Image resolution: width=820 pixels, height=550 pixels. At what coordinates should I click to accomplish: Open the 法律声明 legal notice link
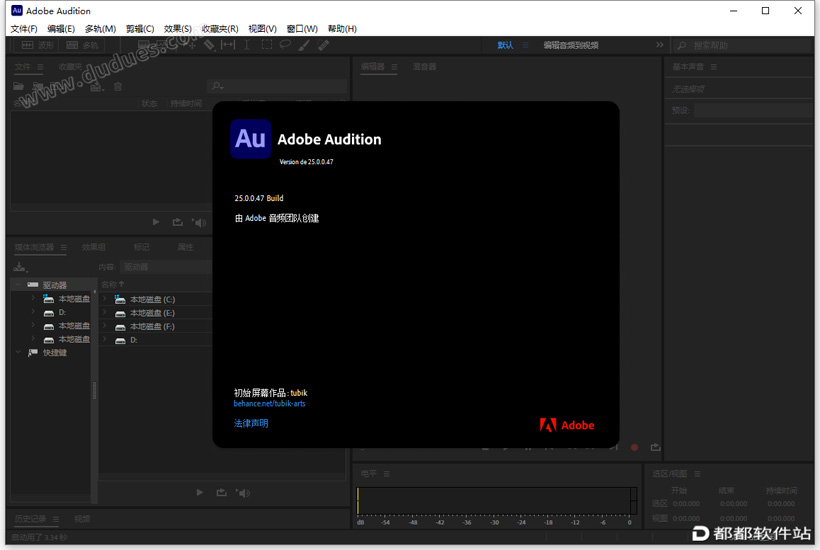click(251, 423)
